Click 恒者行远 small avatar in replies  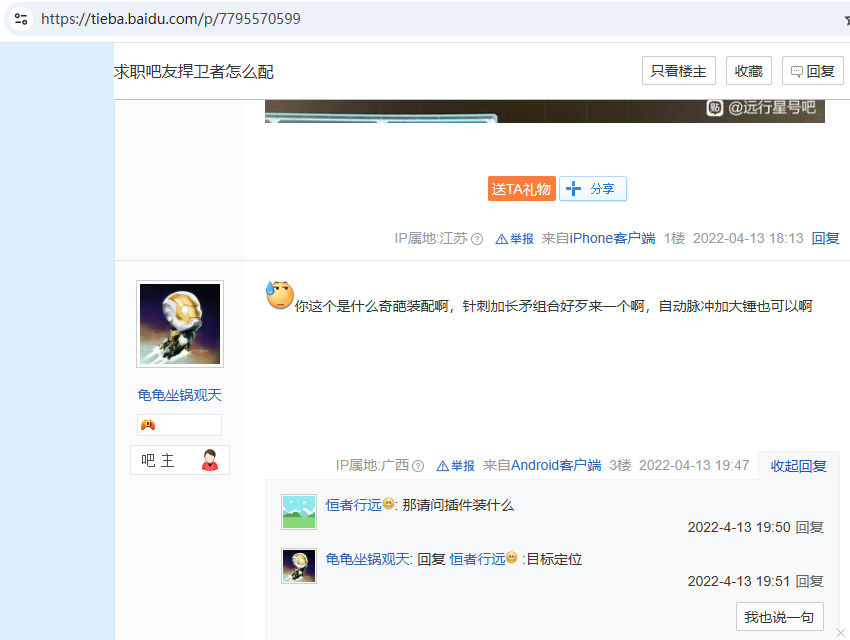(299, 511)
